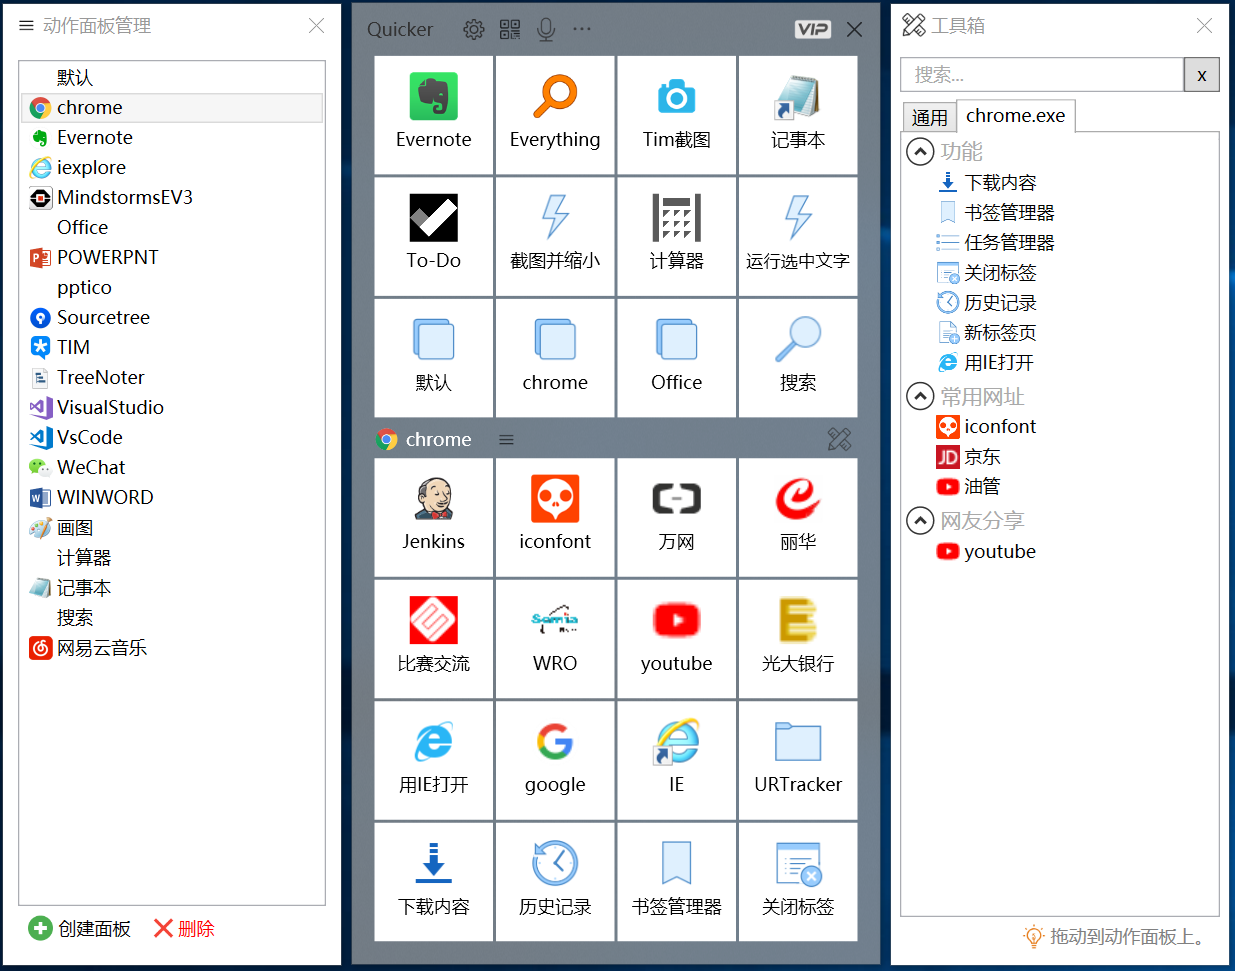The width and height of the screenshot is (1235, 971).
Task: Select POWERPNT in the panel list
Action: coord(172,258)
